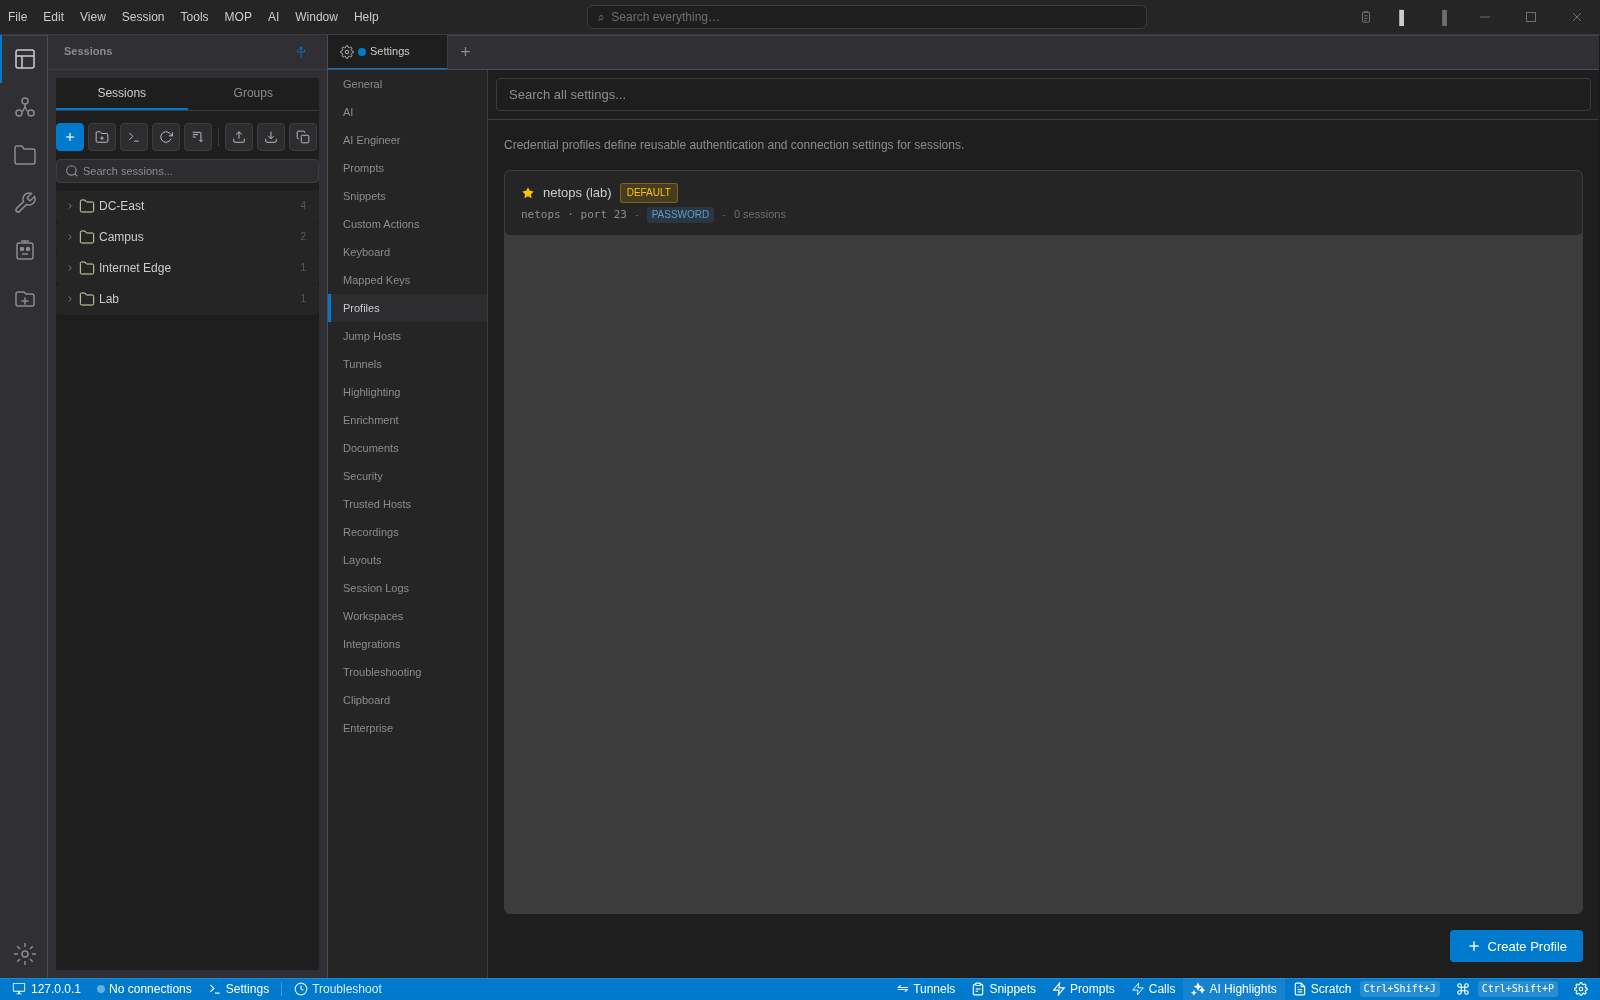Open the topology graph icon in activity bar

[x=25, y=107]
